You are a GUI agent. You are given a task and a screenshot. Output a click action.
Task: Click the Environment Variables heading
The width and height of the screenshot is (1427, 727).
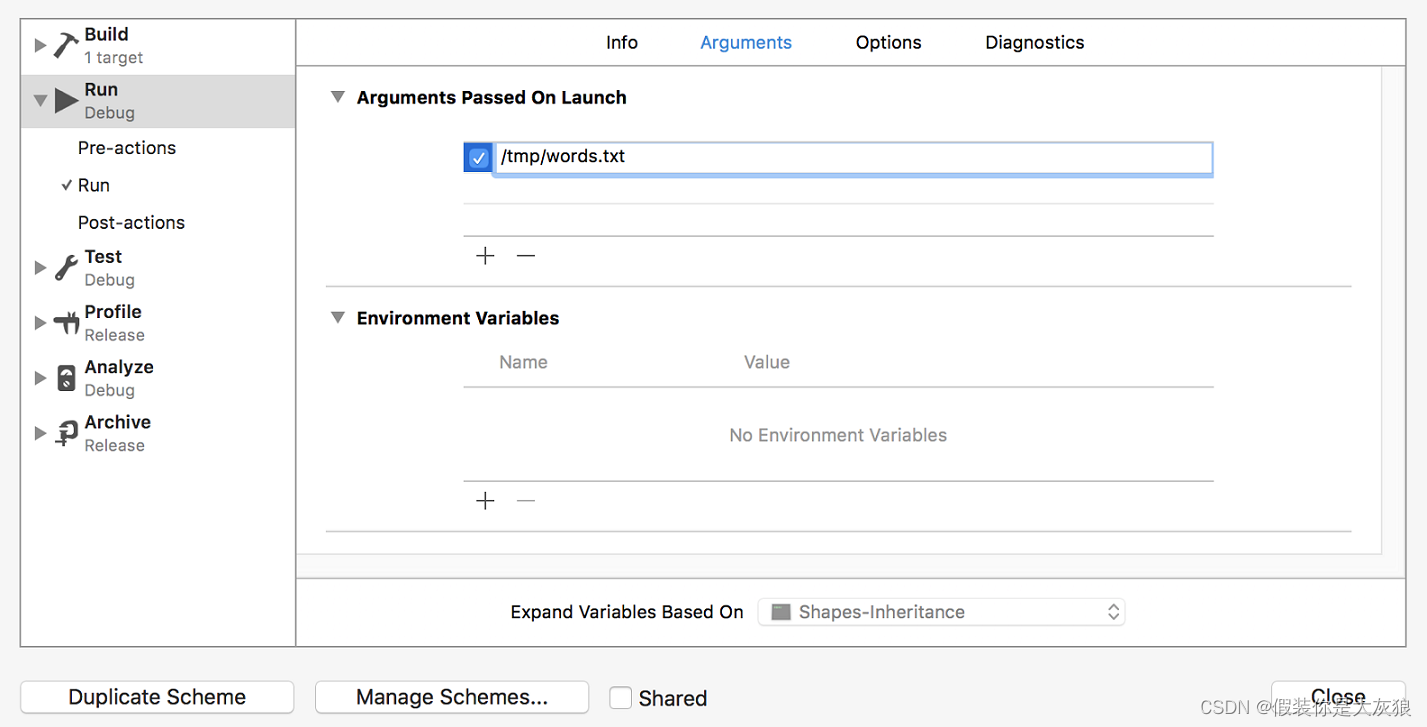[x=458, y=318]
